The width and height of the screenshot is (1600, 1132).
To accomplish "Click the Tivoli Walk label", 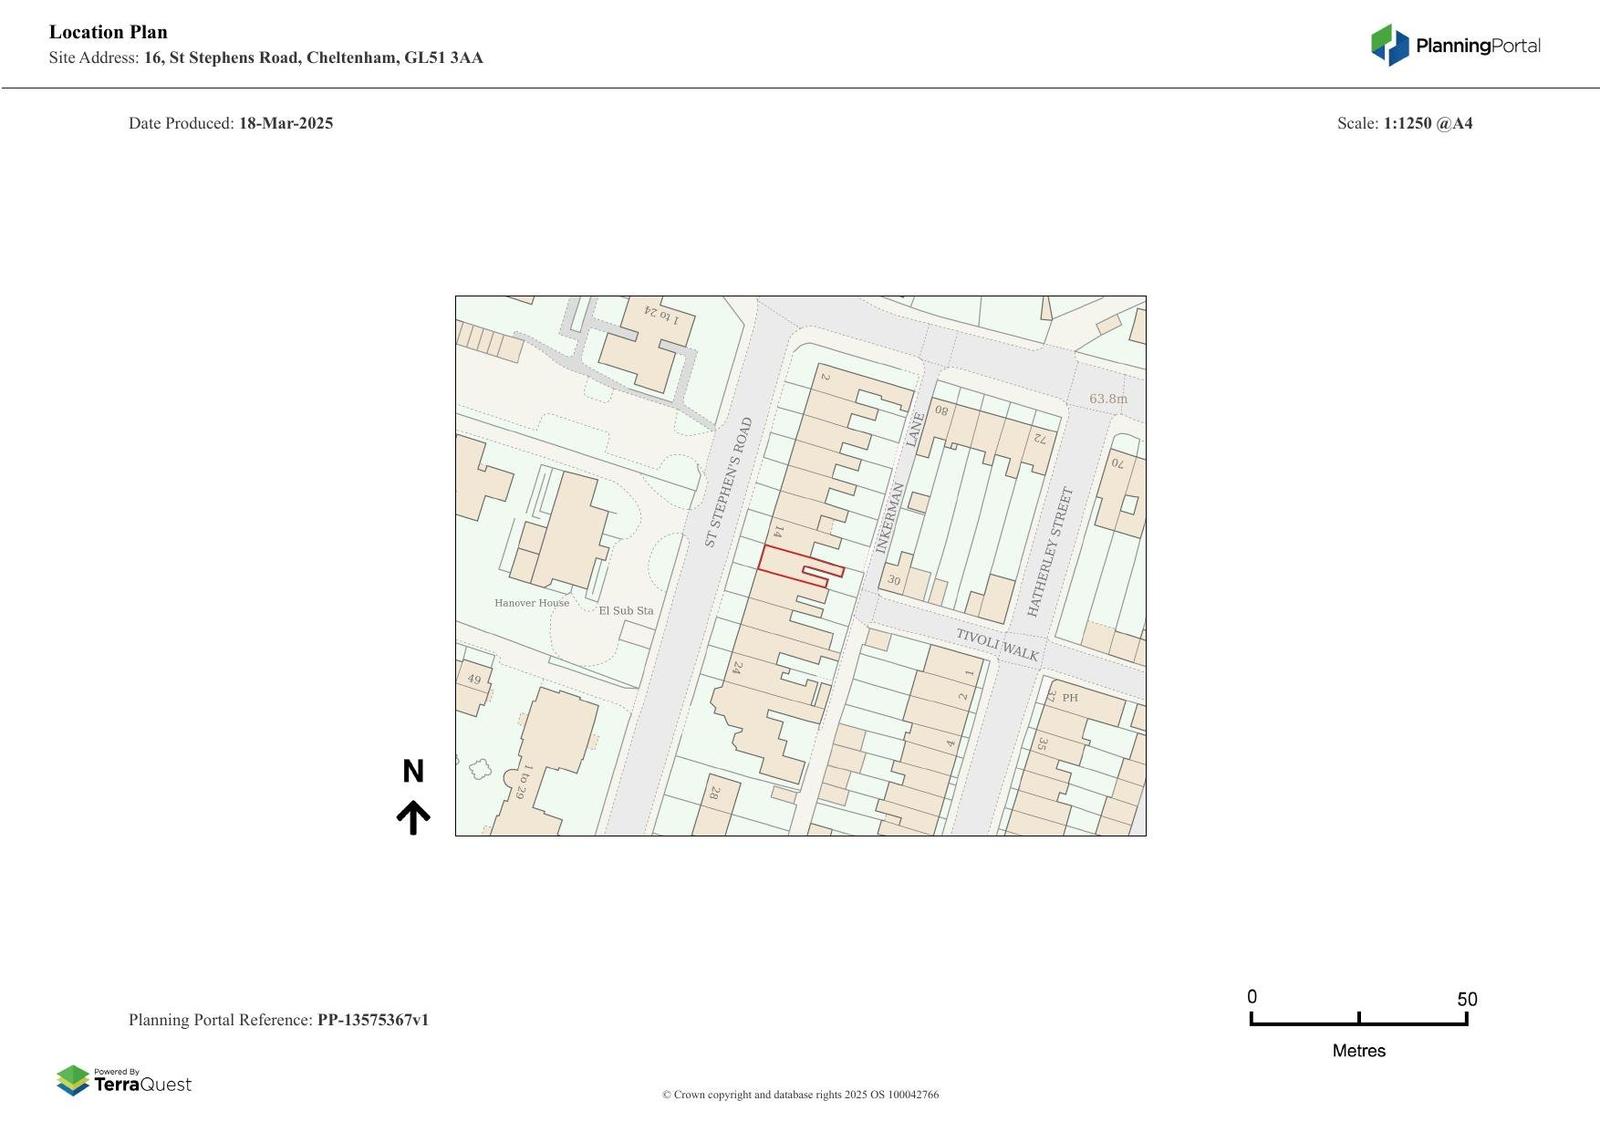I will (997, 644).
